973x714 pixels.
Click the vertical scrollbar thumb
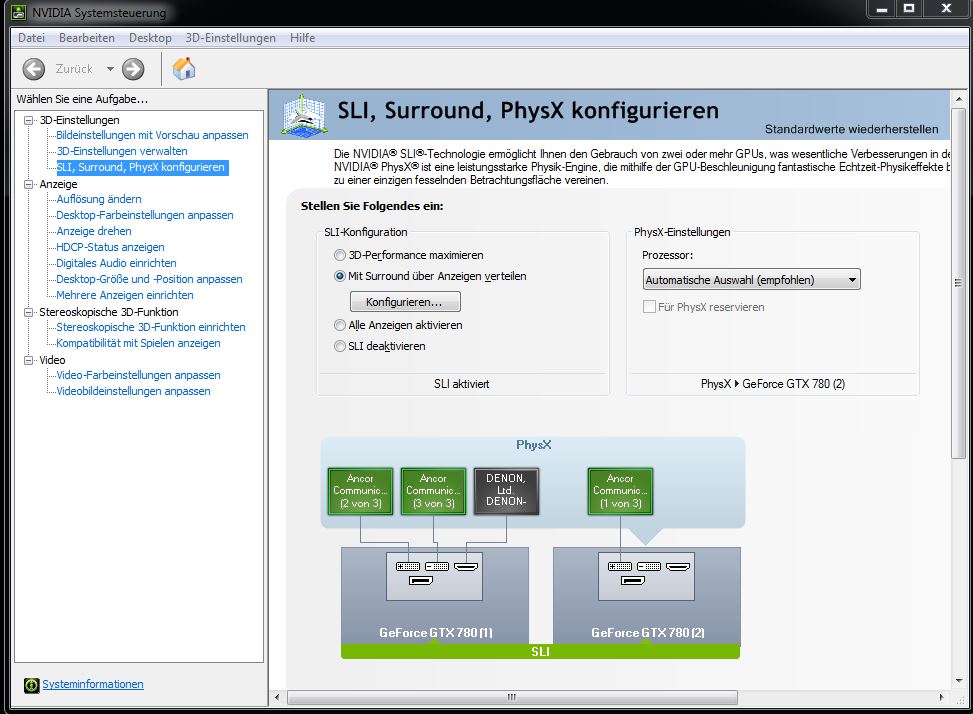(958, 283)
